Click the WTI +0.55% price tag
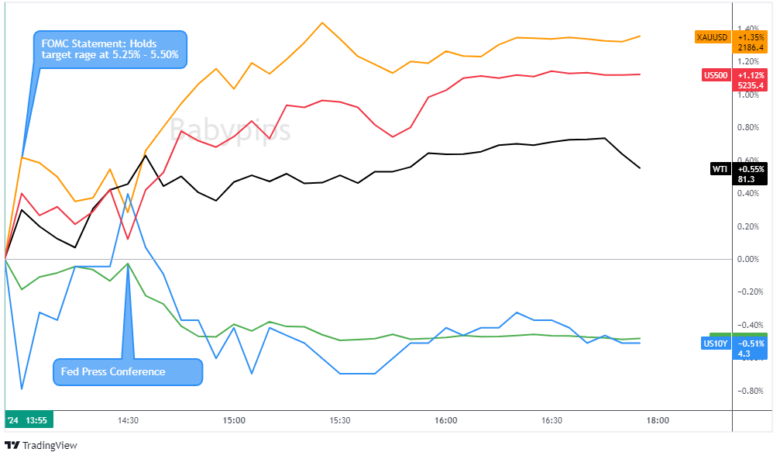This screenshot has height=459, width=780. (751, 174)
